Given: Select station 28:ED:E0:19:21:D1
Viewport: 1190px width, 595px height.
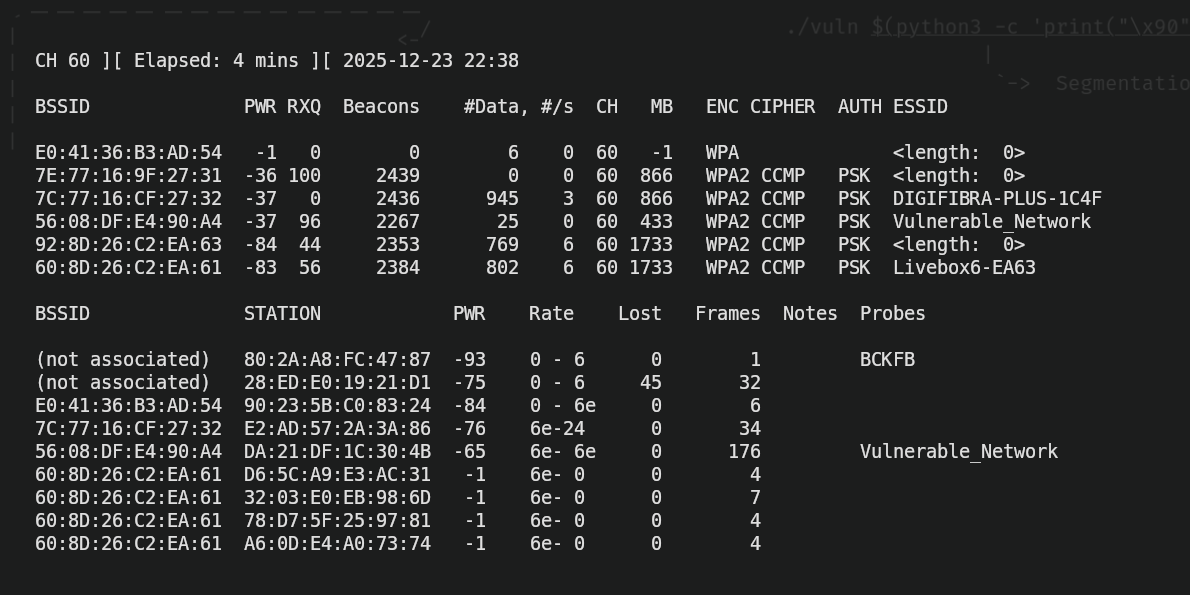Looking at the screenshot, I should 337,383.
